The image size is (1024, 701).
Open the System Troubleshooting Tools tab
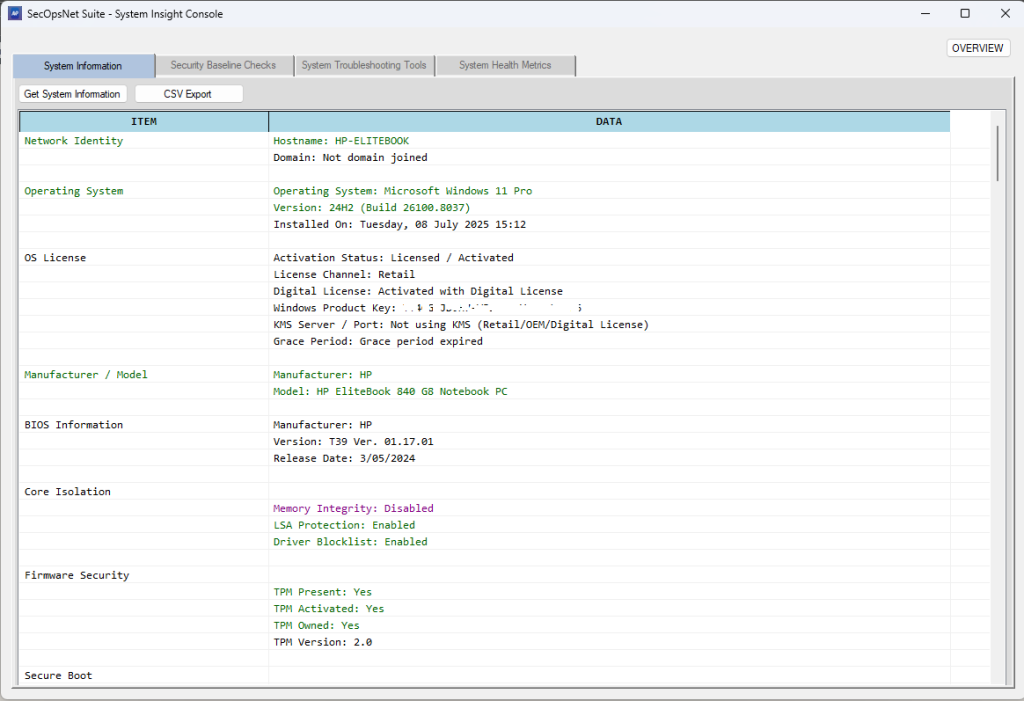[364, 66]
